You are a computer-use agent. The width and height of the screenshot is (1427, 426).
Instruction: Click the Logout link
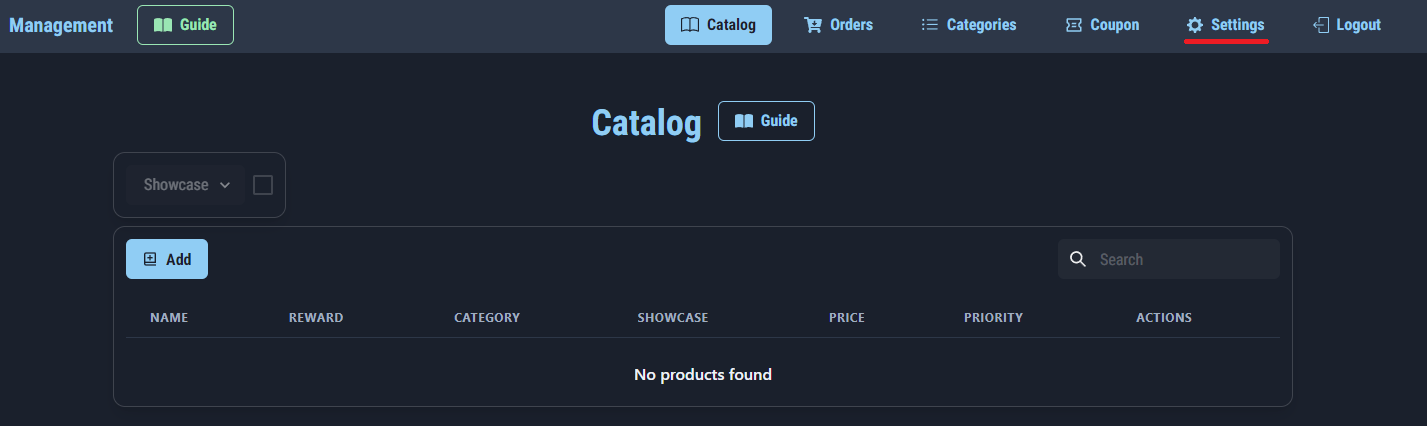pyautogui.click(x=1358, y=25)
